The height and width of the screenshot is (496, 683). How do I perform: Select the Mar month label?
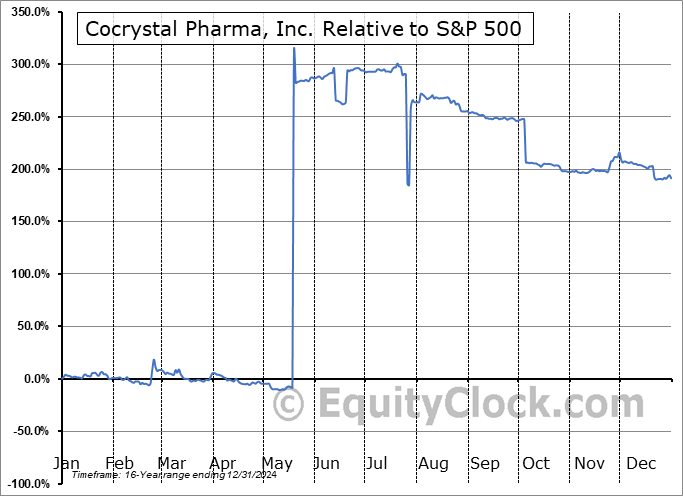click(x=171, y=464)
